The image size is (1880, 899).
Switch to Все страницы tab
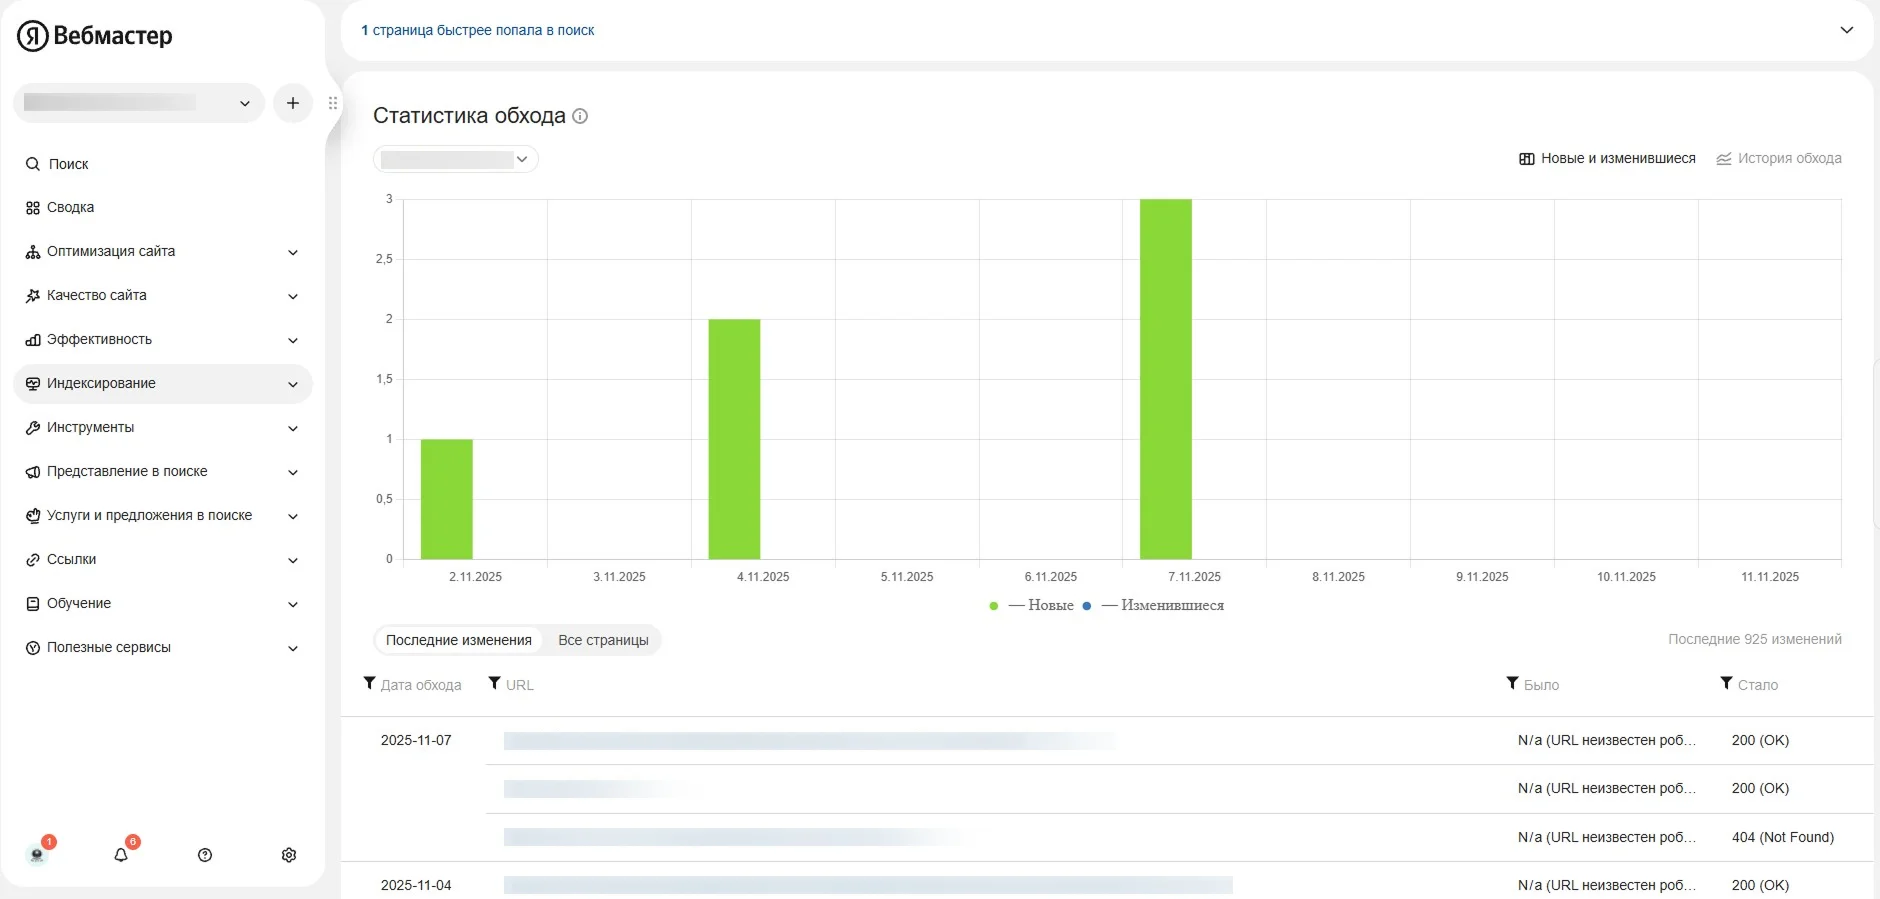pos(603,641)
